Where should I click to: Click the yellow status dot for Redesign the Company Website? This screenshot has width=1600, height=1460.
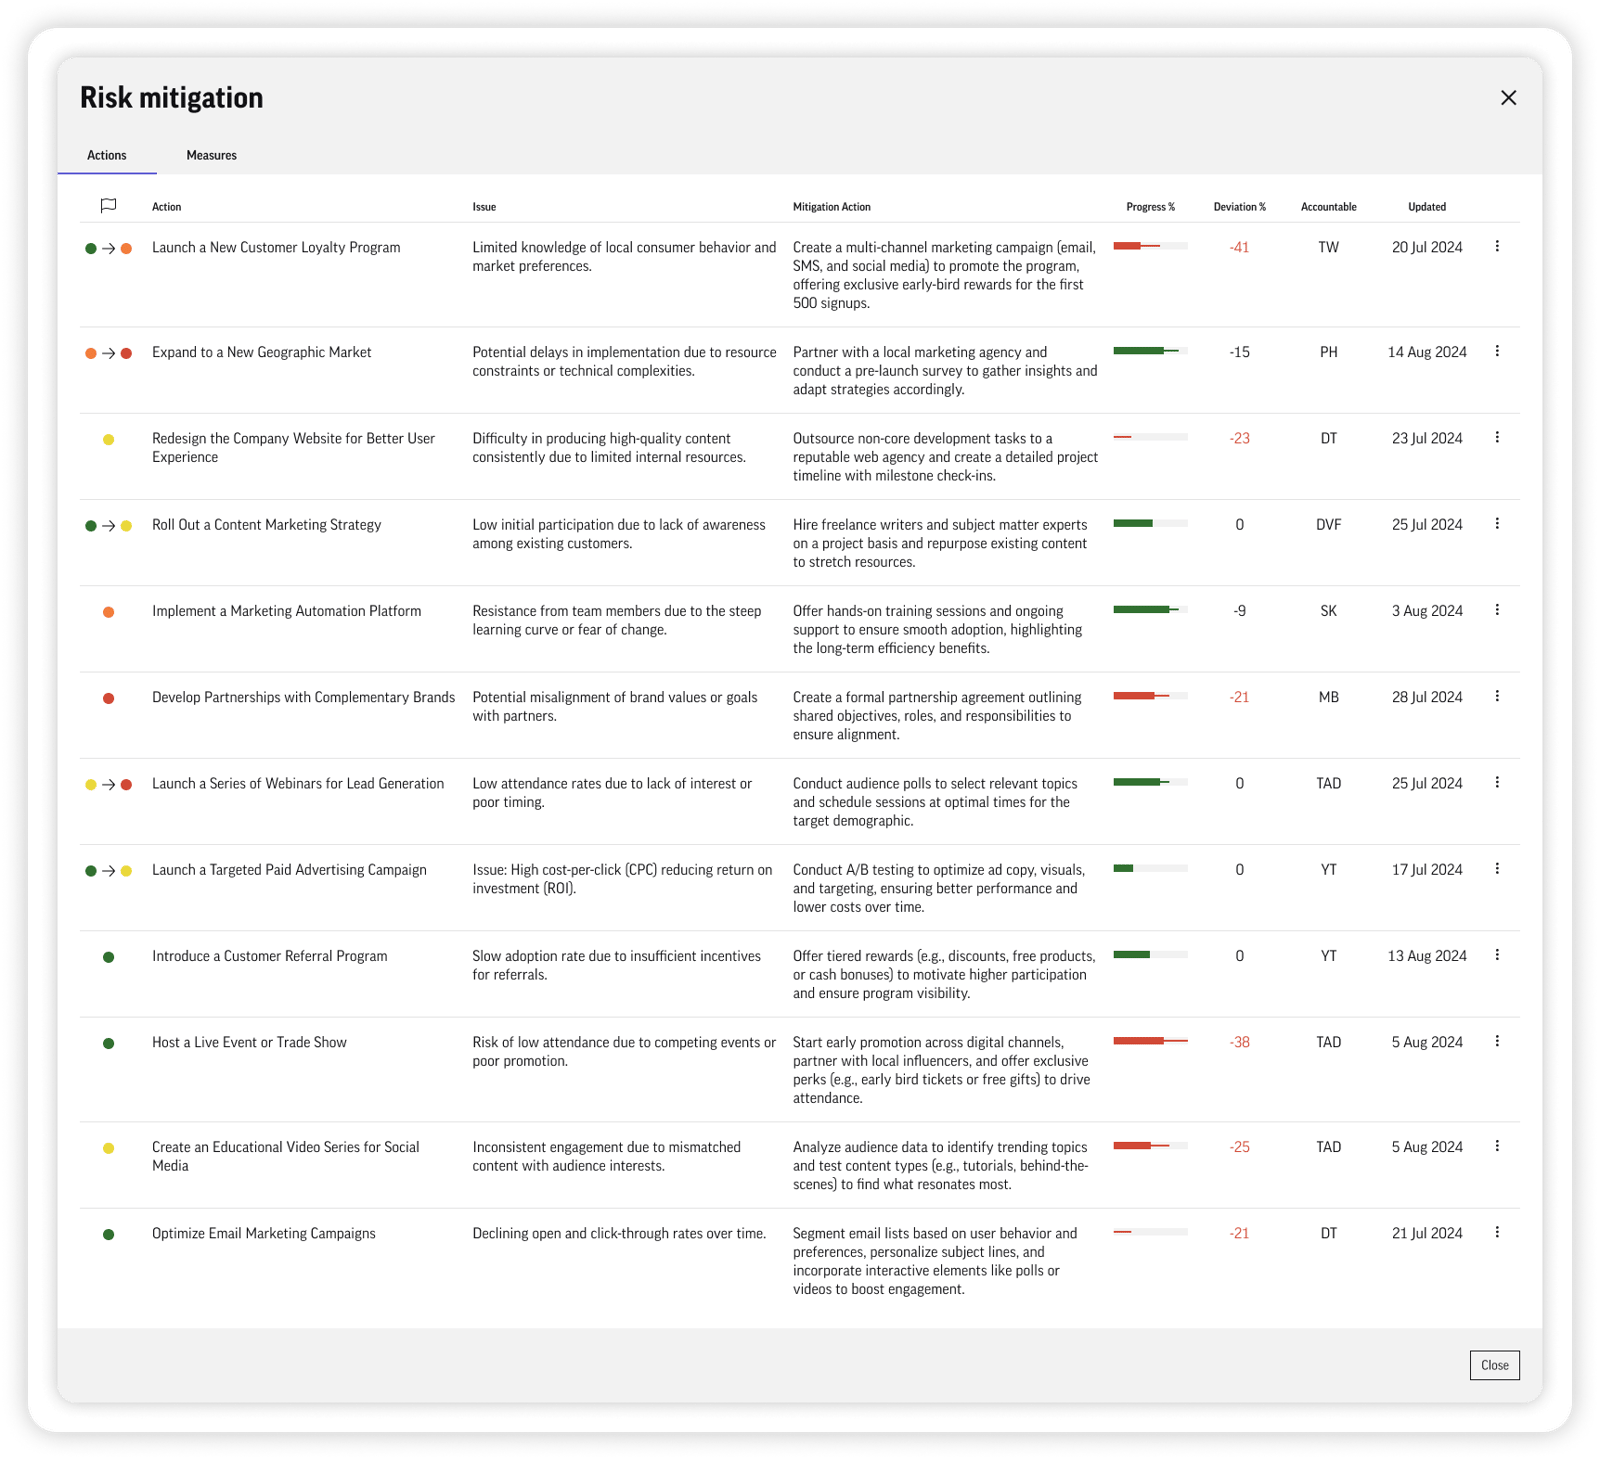point(108,440)
